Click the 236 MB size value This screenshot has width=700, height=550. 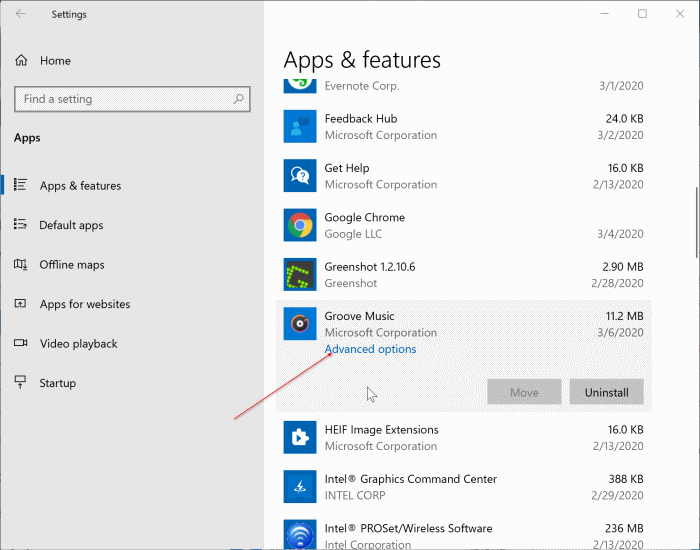(x=624, y=529)
